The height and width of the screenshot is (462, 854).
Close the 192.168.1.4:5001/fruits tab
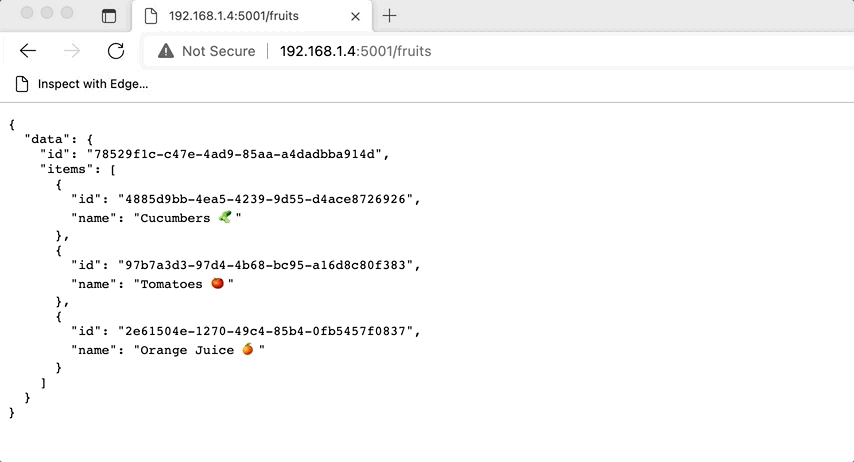356,16
